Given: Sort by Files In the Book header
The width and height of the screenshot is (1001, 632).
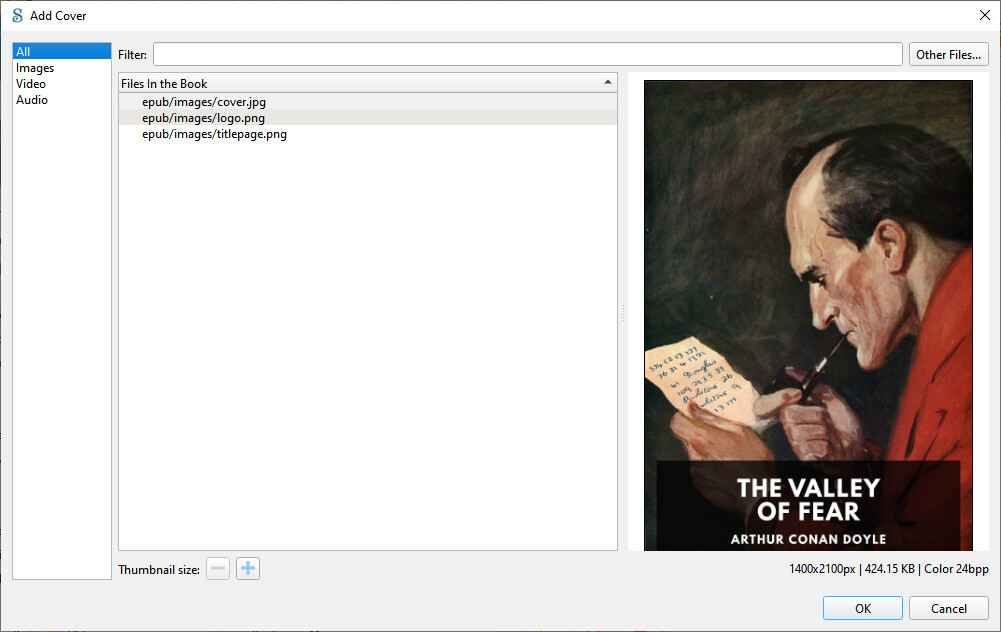Looking at the screenshot, I should (368, 83).
